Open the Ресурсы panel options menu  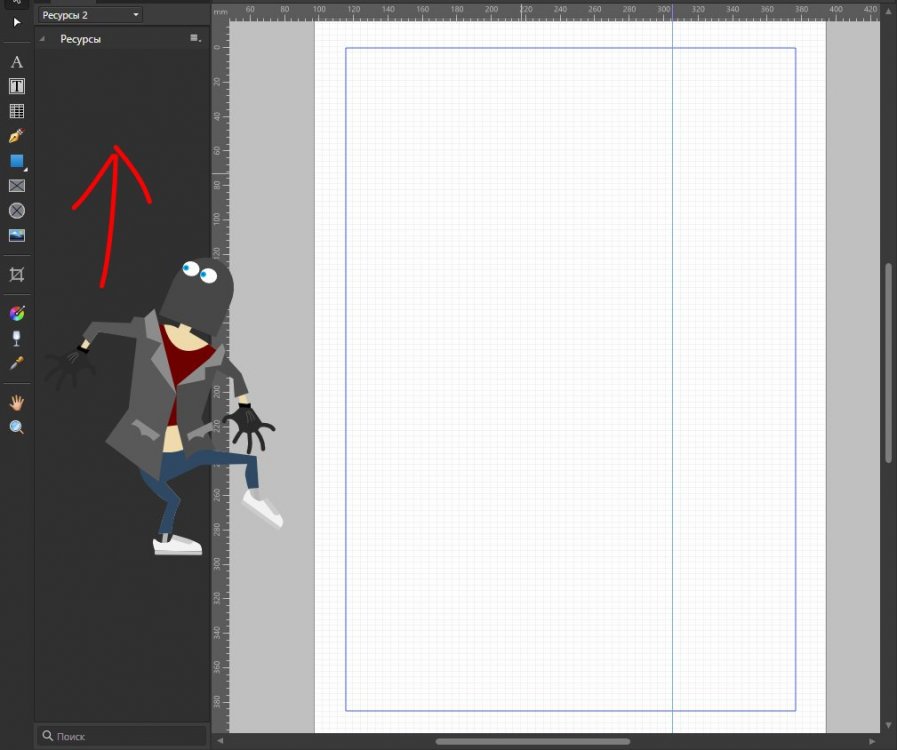pos(195,38)
